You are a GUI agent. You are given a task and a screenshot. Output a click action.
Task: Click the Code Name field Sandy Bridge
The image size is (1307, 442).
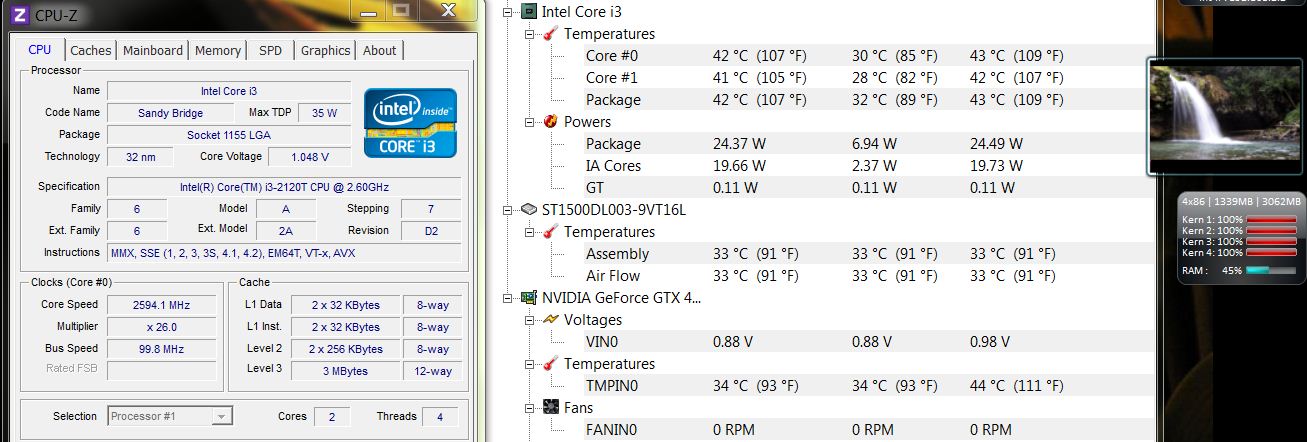pyautogui.click(x=170, y=113)
